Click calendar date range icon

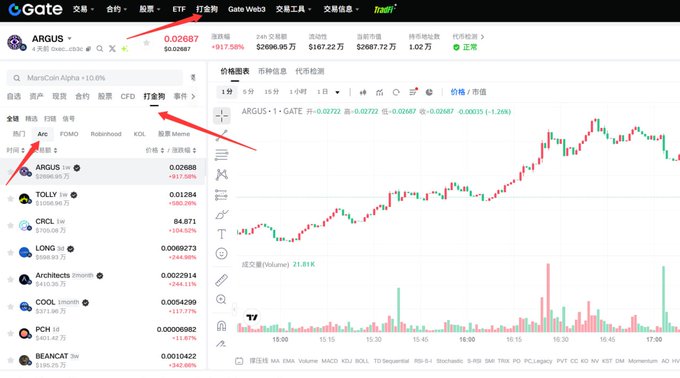239,361
